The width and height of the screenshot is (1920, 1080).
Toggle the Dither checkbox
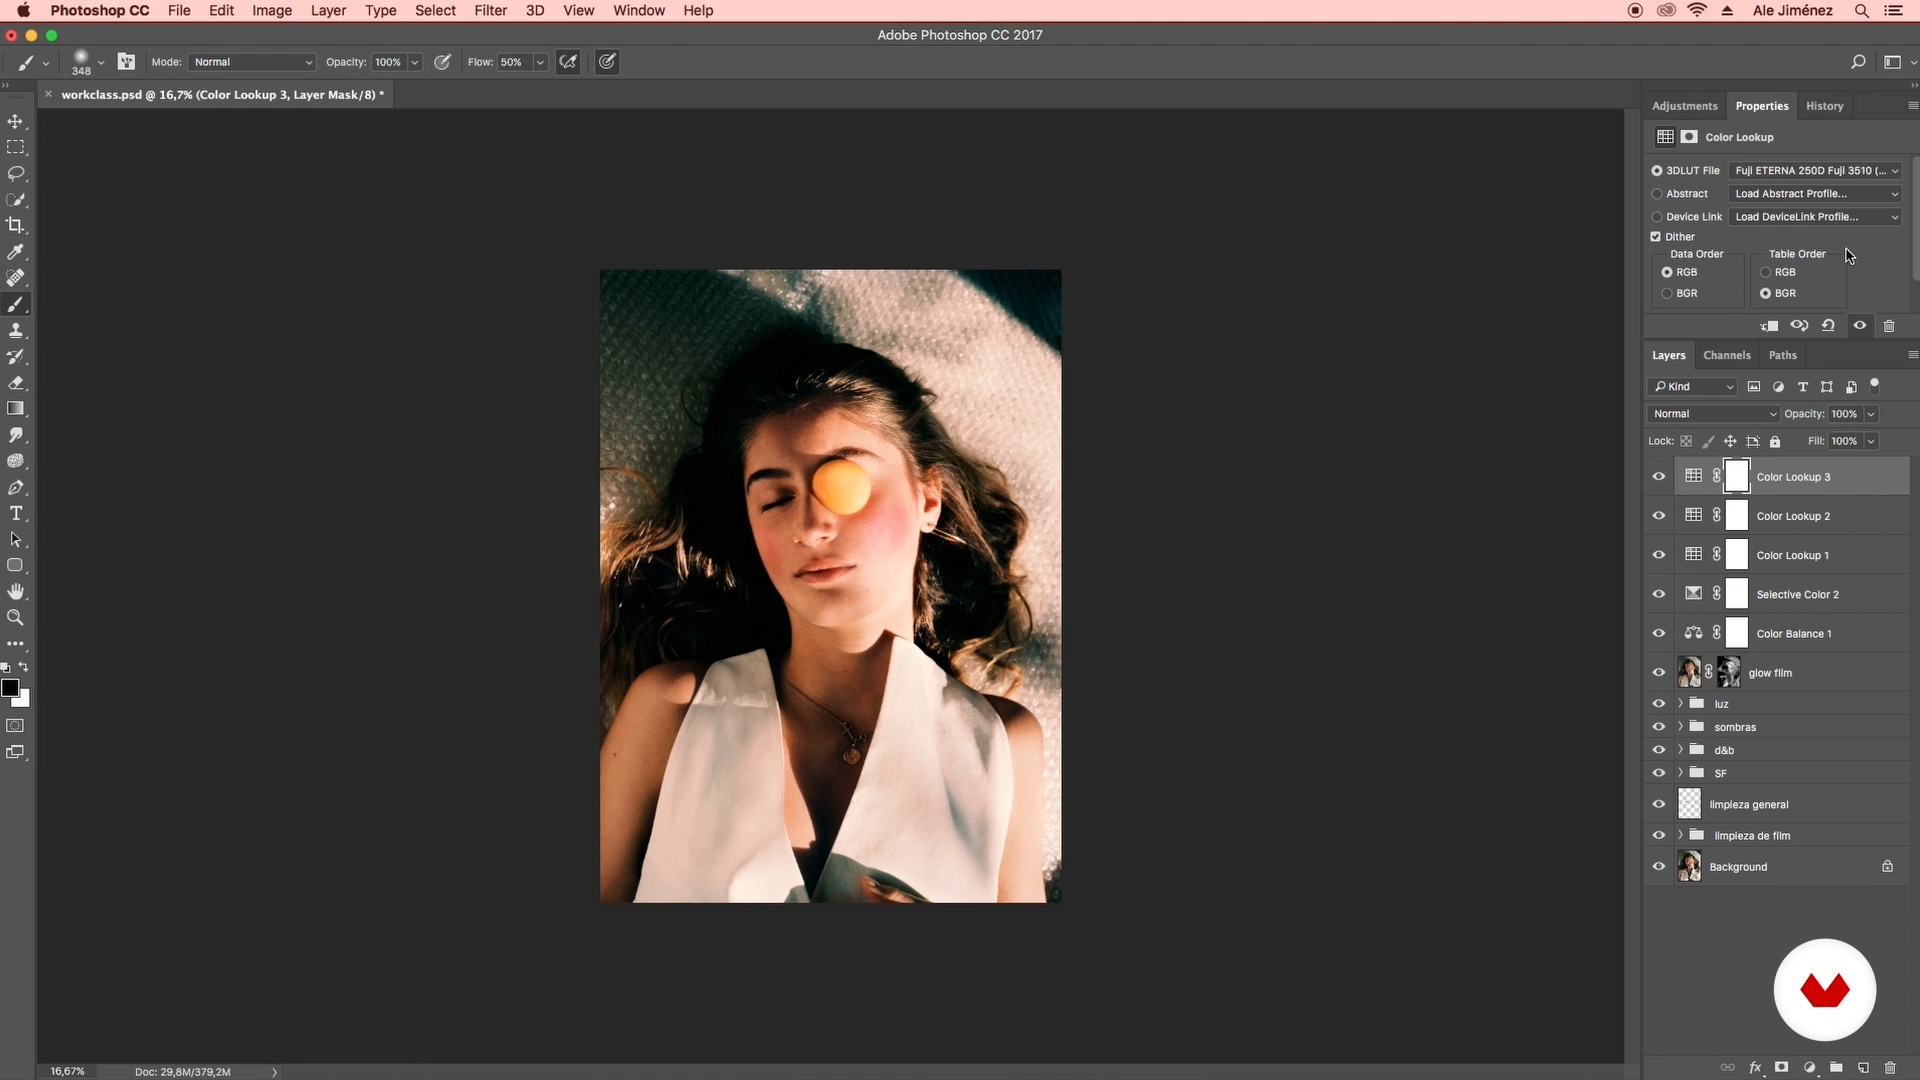1655,237
